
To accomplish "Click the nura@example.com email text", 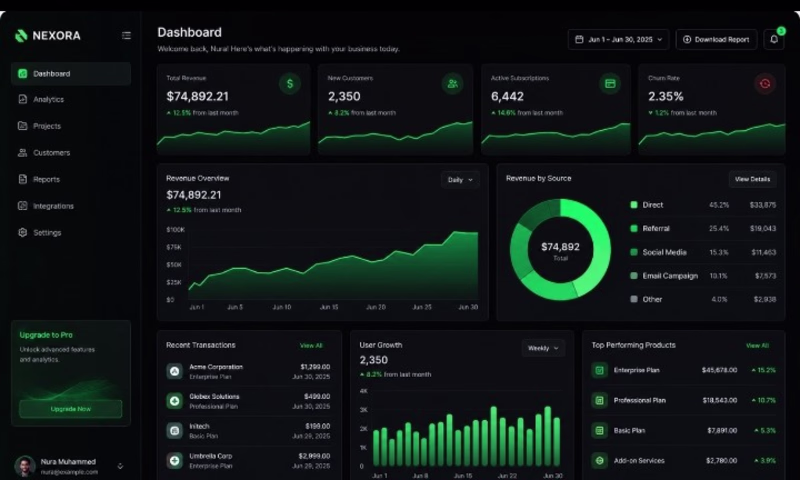I will click(69, 472).
